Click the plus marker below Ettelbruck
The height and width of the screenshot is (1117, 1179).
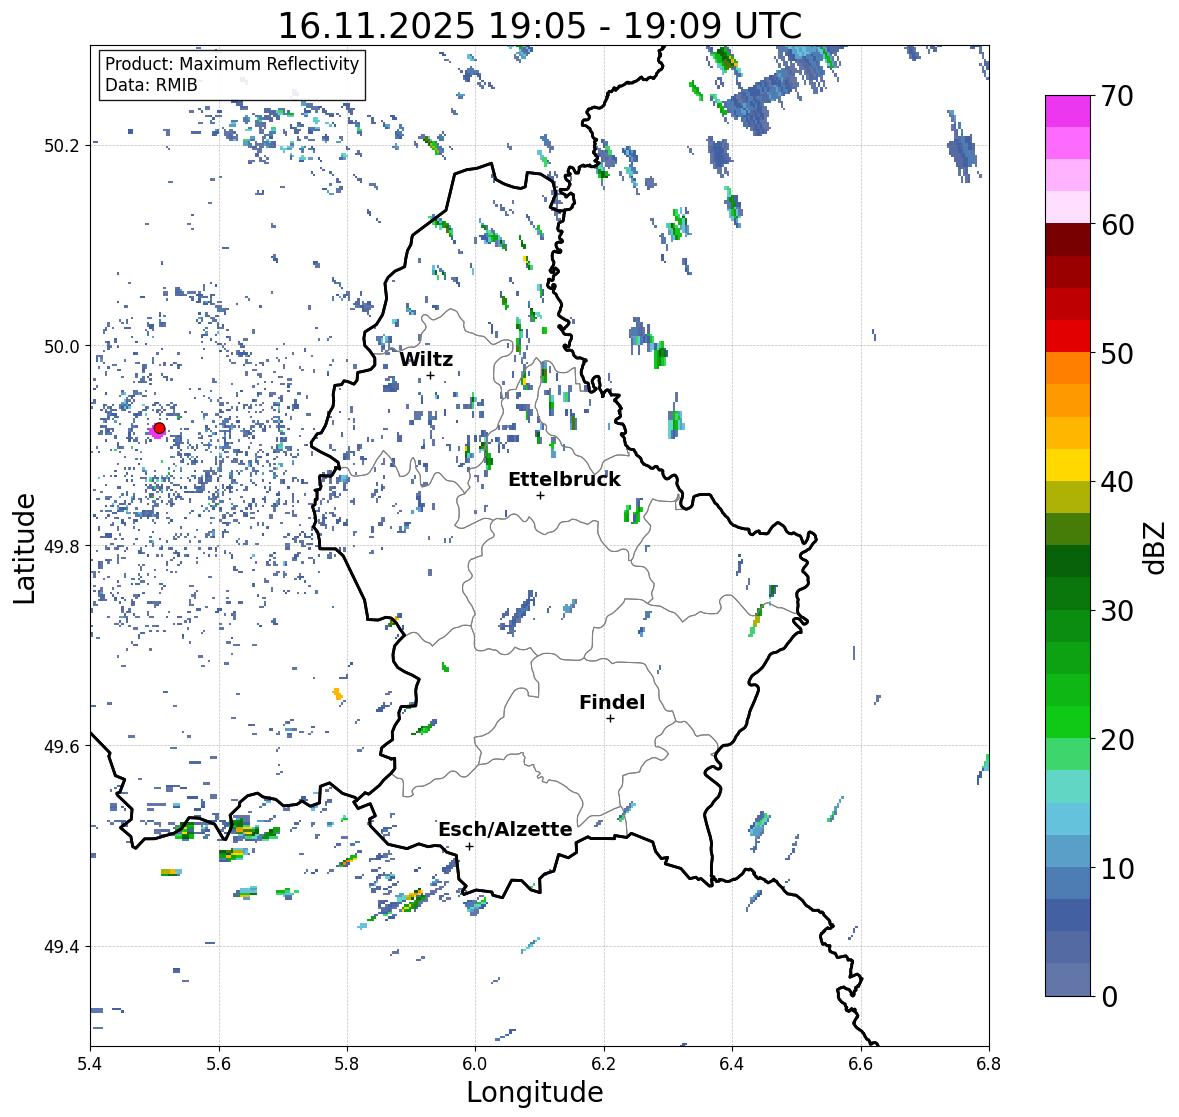point(540,495)
